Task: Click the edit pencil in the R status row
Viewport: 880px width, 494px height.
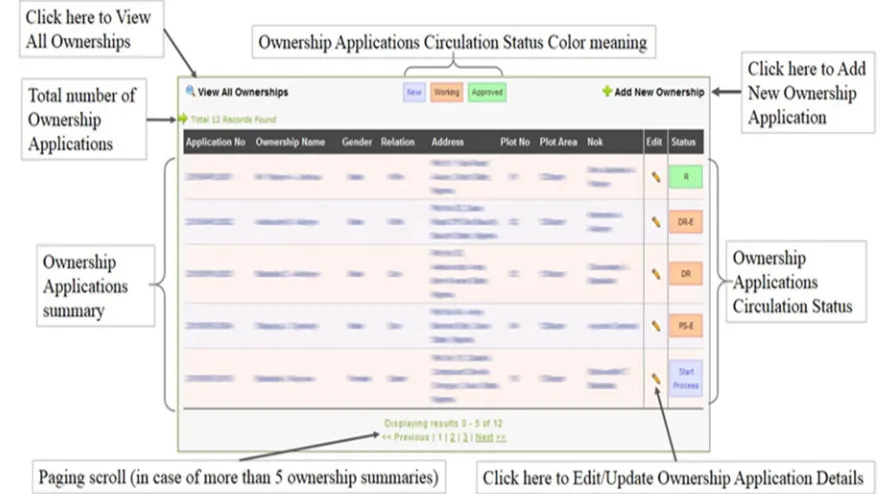Action: click(x=656, y=177)
